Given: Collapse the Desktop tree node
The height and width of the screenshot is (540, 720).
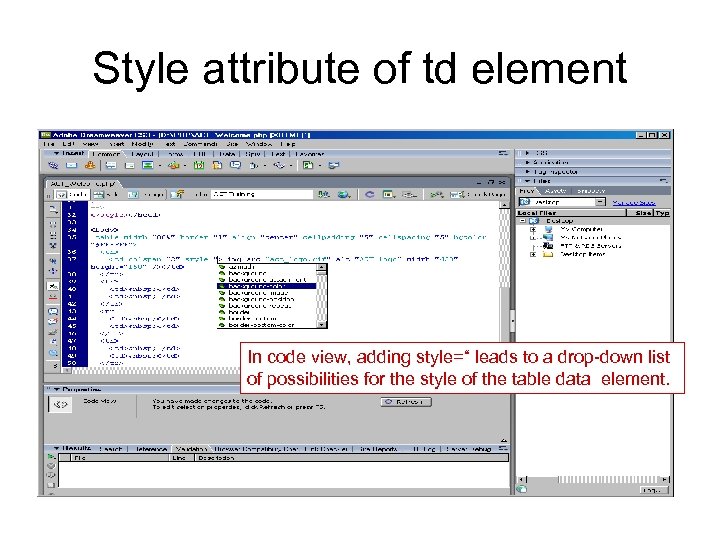Looking at the screenshot, I should pos(523,221).
